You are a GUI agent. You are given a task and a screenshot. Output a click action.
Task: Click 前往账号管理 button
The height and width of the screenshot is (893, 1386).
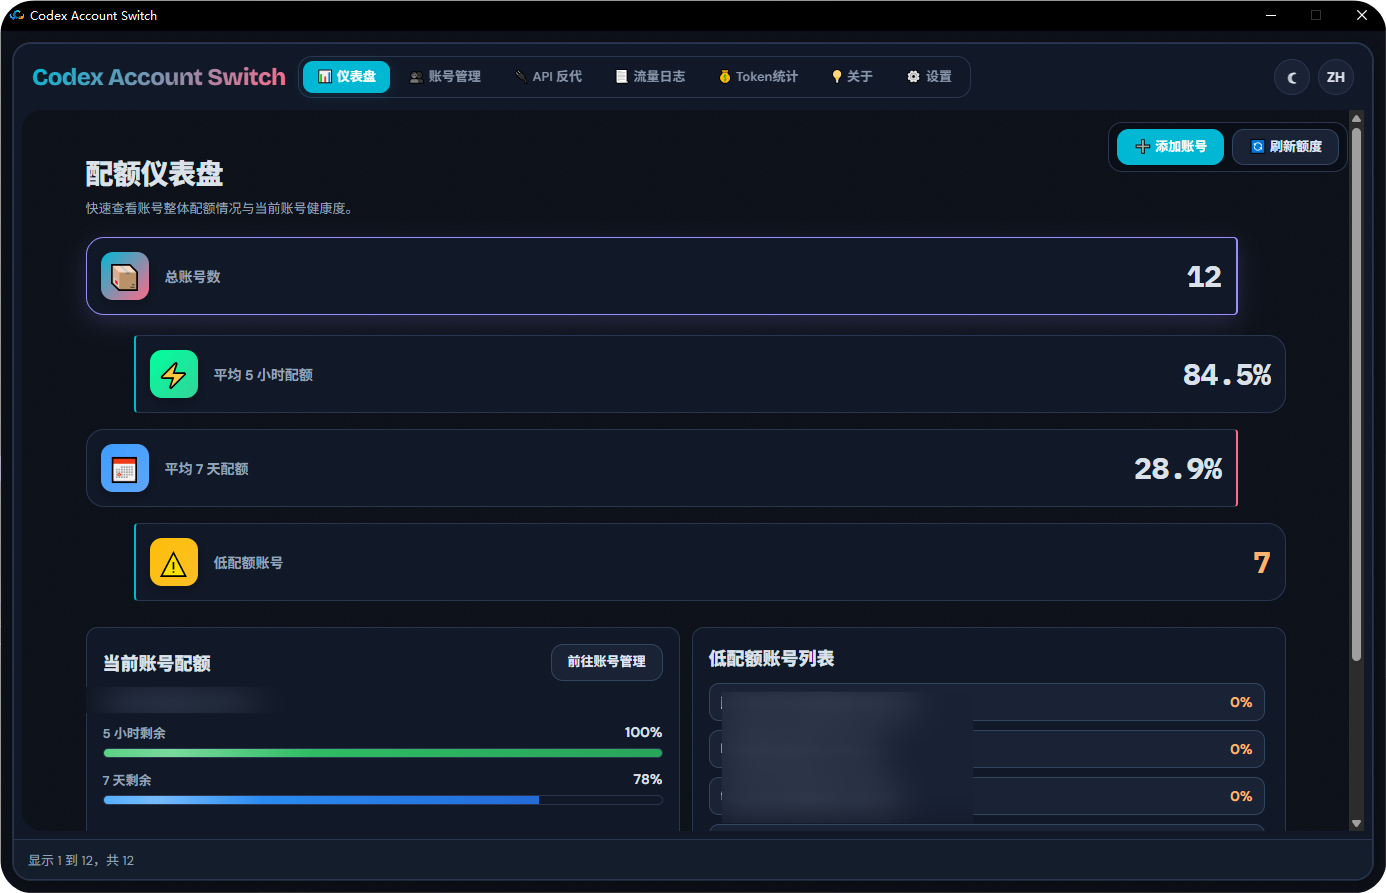pyautogui.click(x=607, y=662)
